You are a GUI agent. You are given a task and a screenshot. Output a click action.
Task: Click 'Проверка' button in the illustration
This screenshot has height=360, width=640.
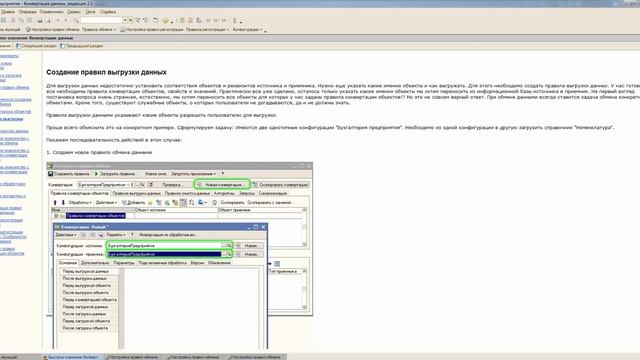point(171,185)
